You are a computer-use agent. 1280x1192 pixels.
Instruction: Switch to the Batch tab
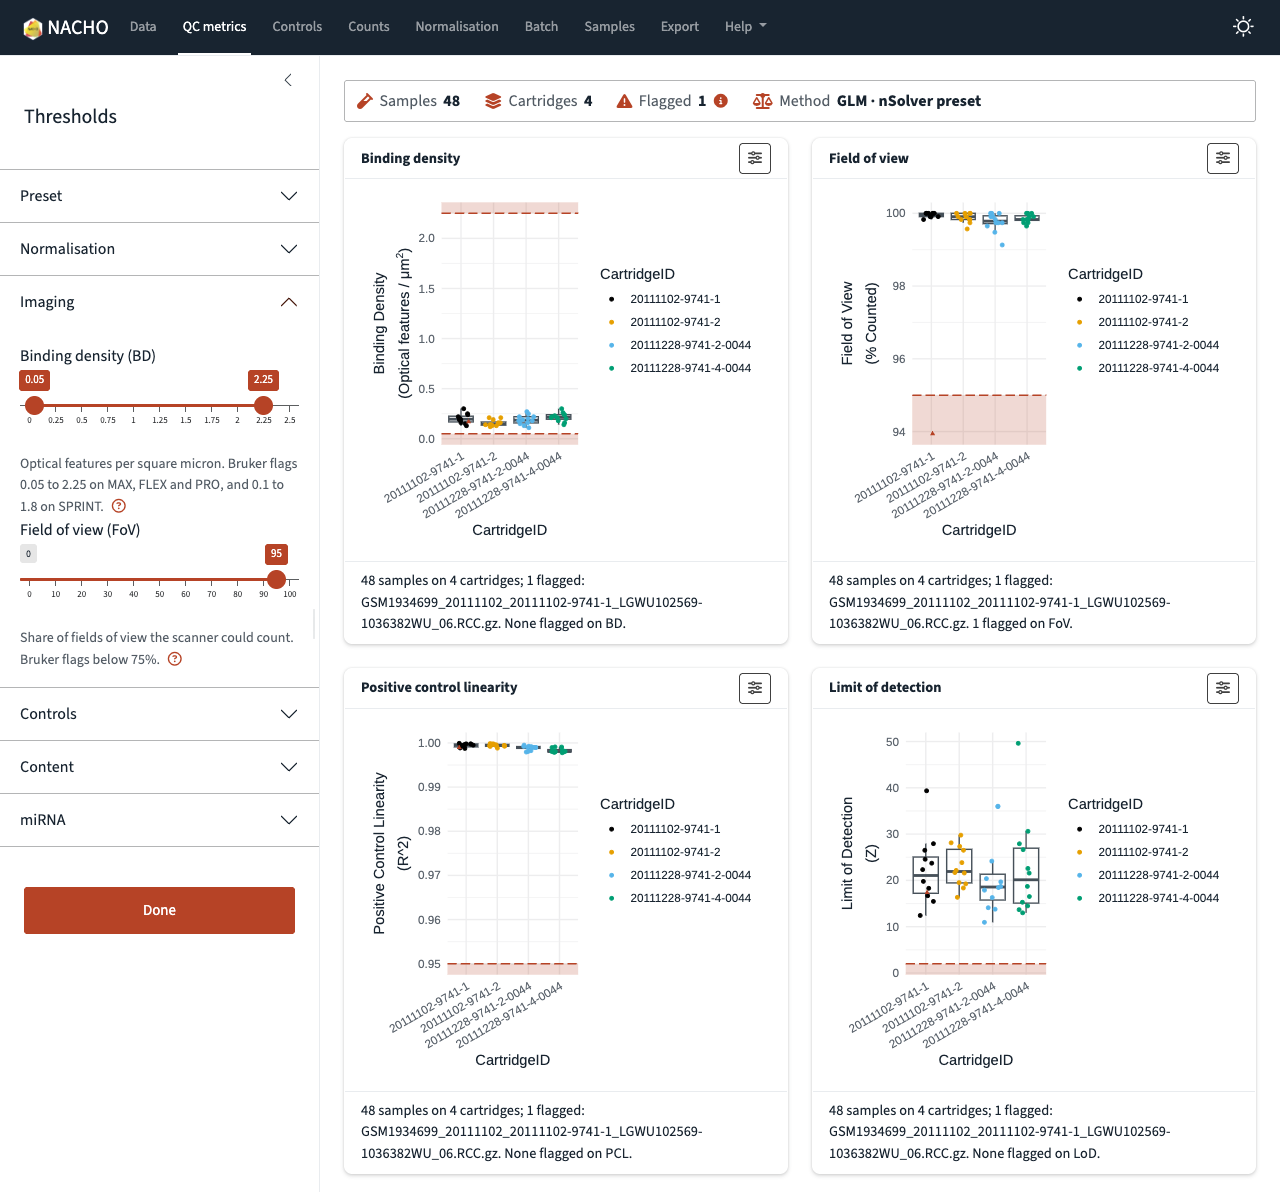(541, 27)
